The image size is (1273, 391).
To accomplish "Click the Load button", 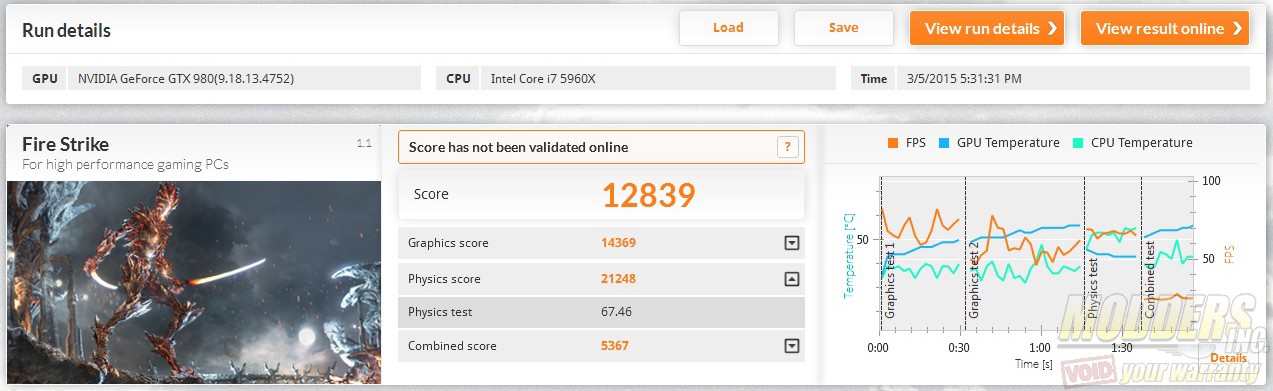I will (x=728, y=28).
